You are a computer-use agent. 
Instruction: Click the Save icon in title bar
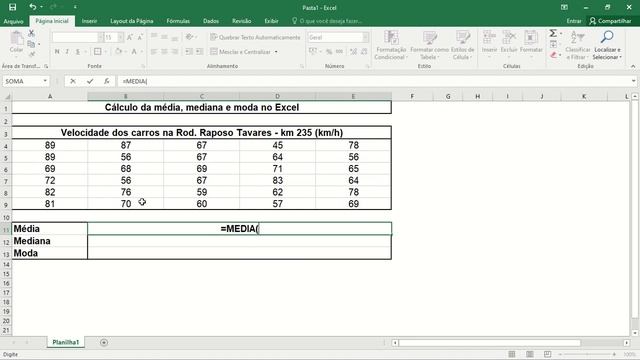(x=13, y=7)
